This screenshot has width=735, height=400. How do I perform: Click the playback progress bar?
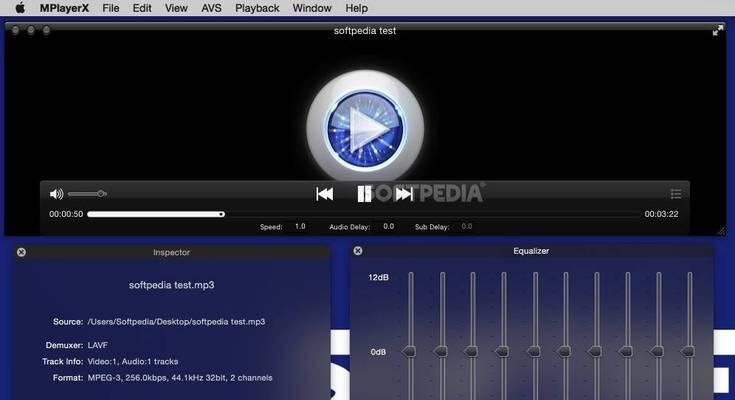pyautogui.click(x=364, y=214)
